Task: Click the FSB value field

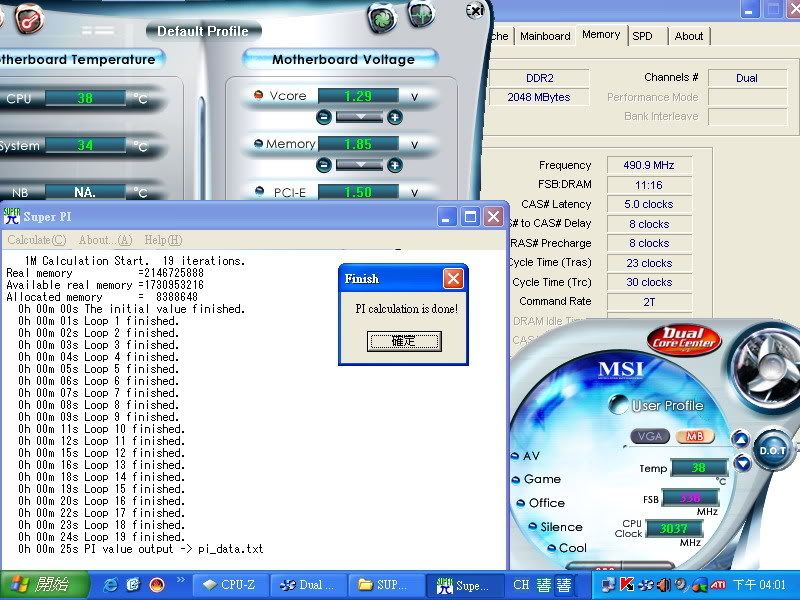Action: tap(690, 497)
